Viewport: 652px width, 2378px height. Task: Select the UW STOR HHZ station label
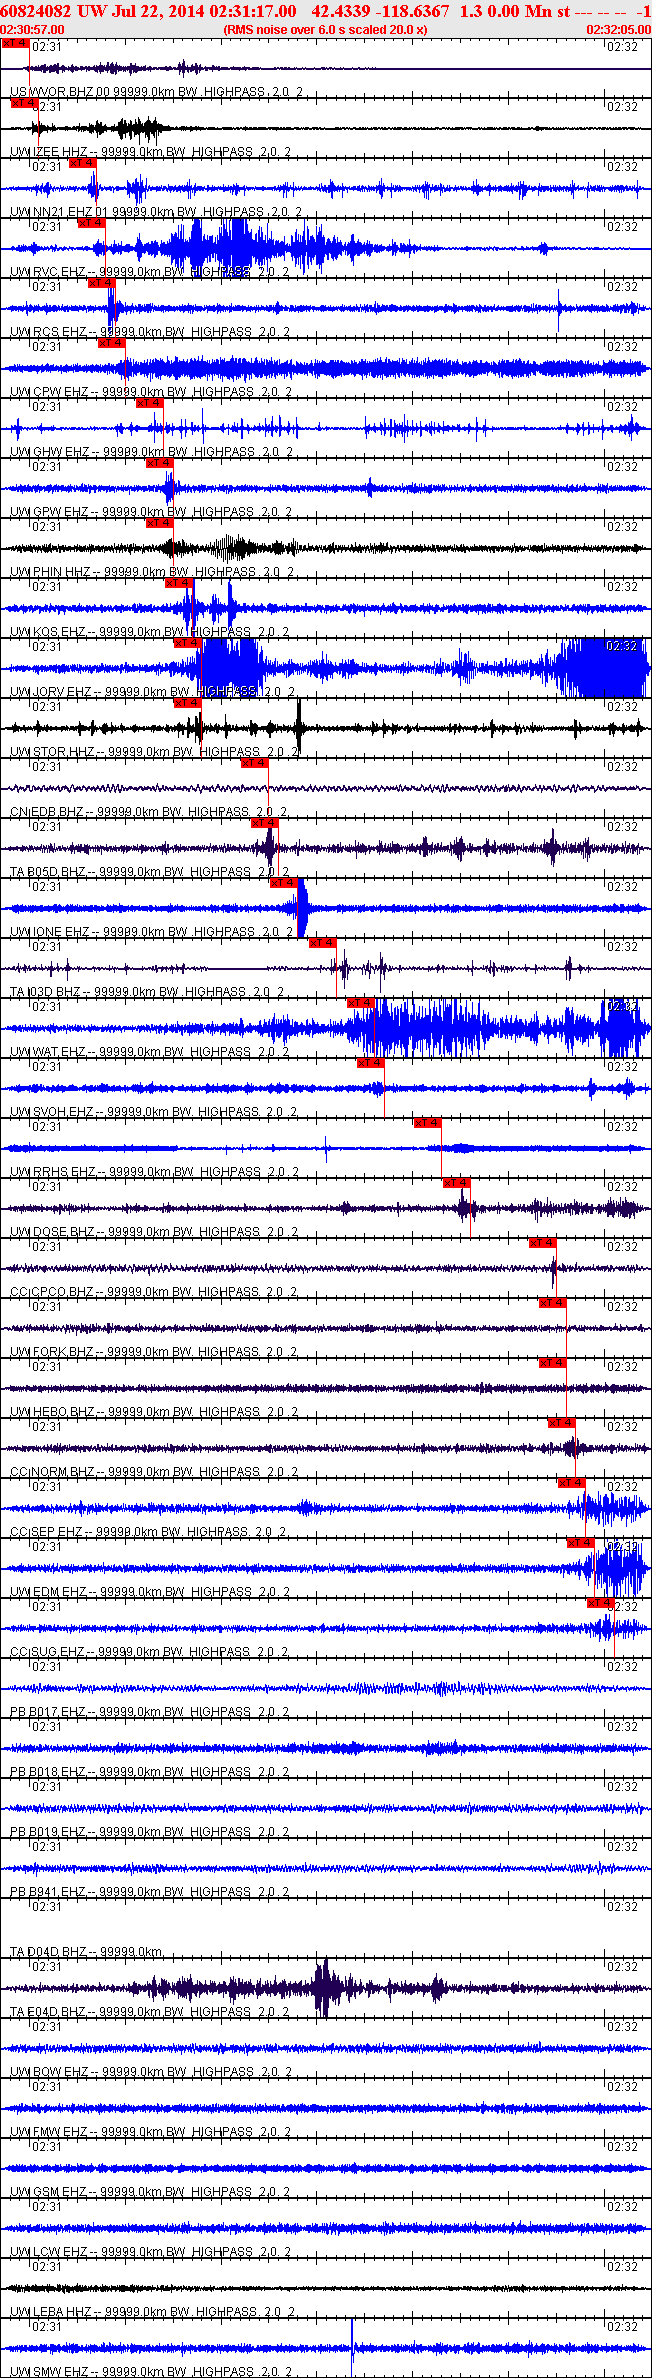point(154,752)
